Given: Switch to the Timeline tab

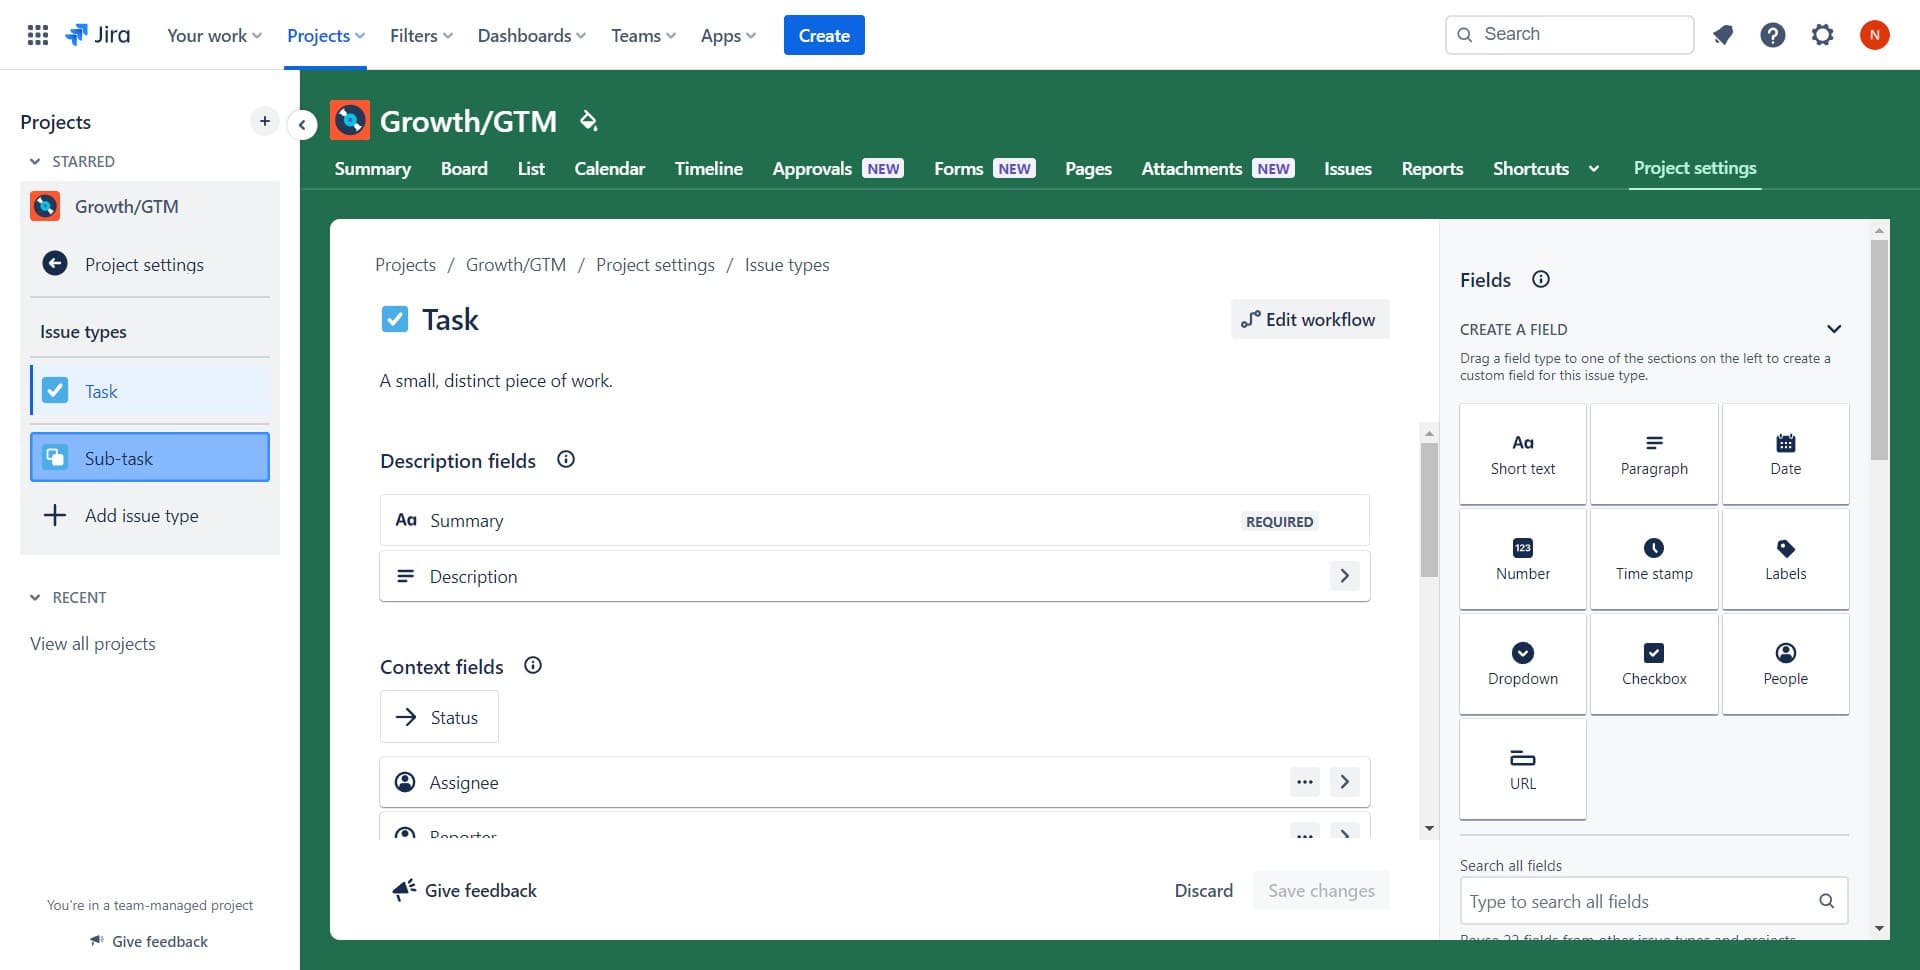Looking at the screenshot, I should [708, 169].
